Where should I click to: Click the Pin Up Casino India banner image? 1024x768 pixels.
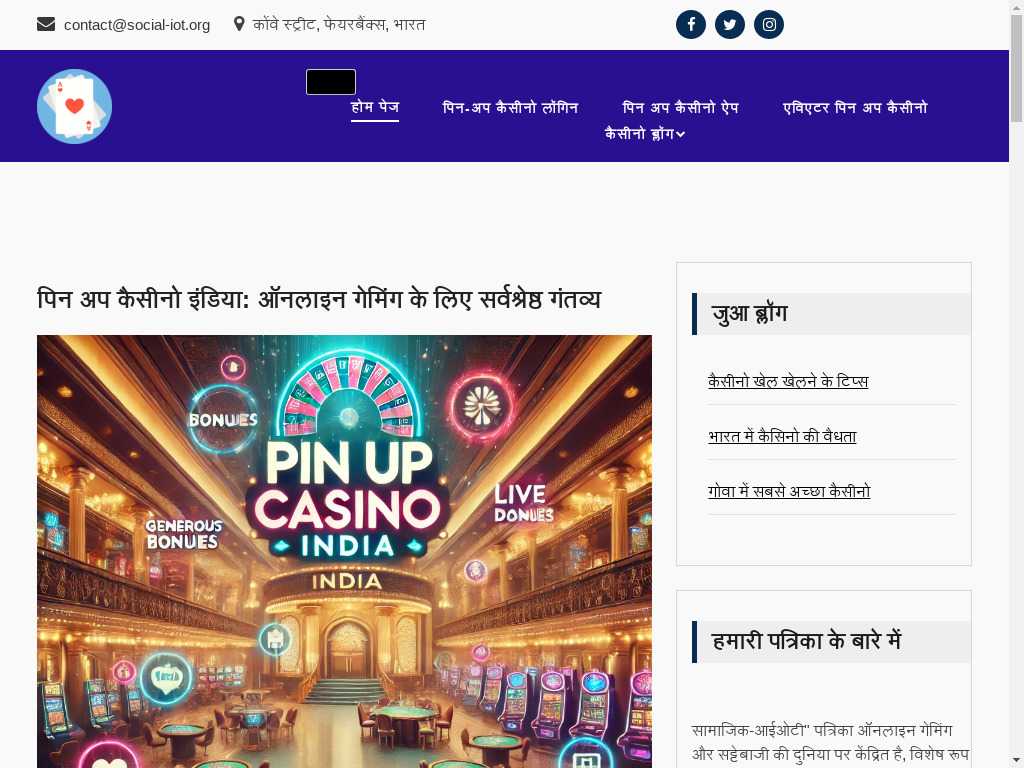(x=344, y=551)
